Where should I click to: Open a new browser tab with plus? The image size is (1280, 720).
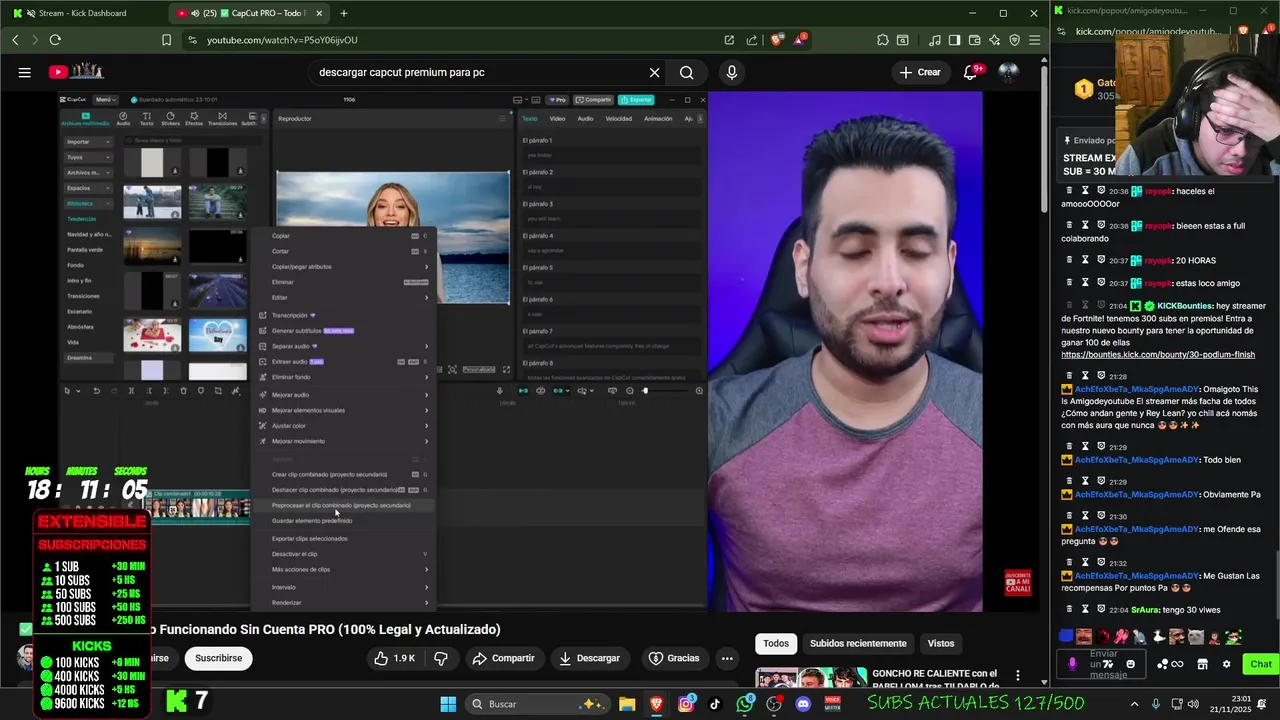click(344, 13)
